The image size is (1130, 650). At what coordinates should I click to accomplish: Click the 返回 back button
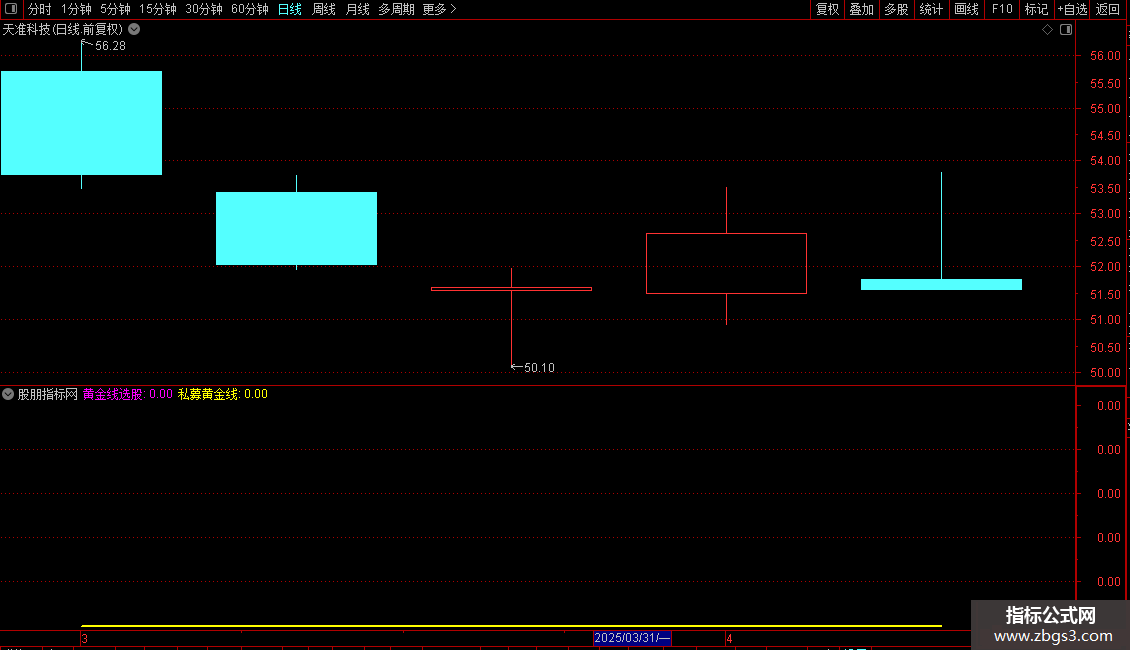tap(1108, 9)
